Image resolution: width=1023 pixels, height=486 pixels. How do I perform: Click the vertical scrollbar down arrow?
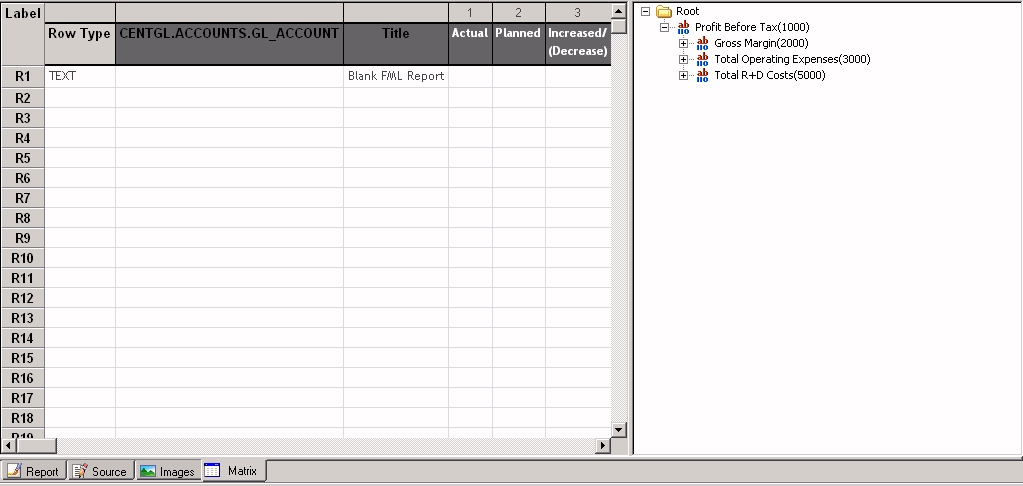619,429
